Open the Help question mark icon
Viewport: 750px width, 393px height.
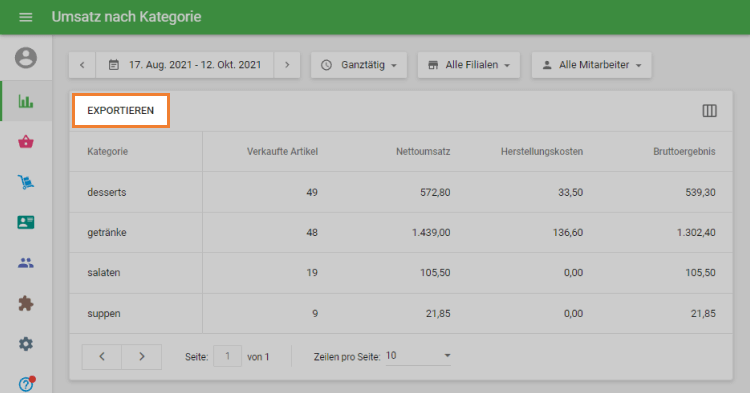click(x=26, y=383)
